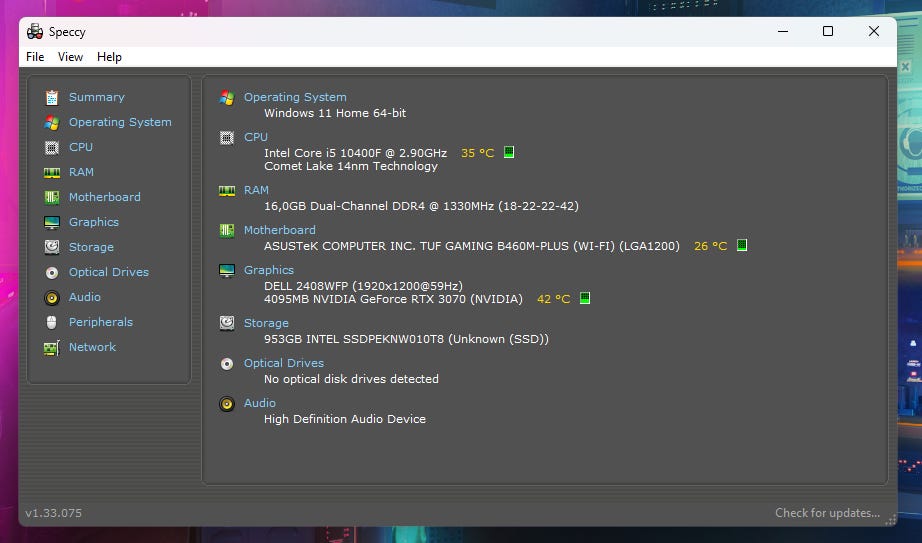The height and width of the screenshot is (543, 922).
Task: Click the Motherboard icon in summary panel
Action: point(227,231)
